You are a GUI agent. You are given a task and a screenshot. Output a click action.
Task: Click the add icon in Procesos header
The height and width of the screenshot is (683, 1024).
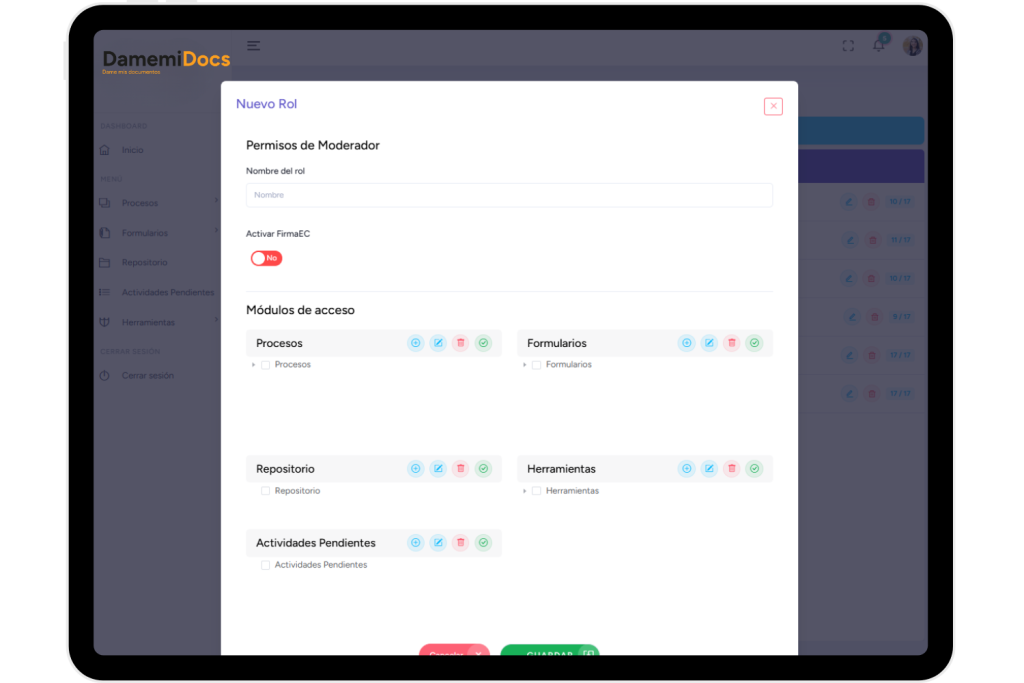point(415,343)
